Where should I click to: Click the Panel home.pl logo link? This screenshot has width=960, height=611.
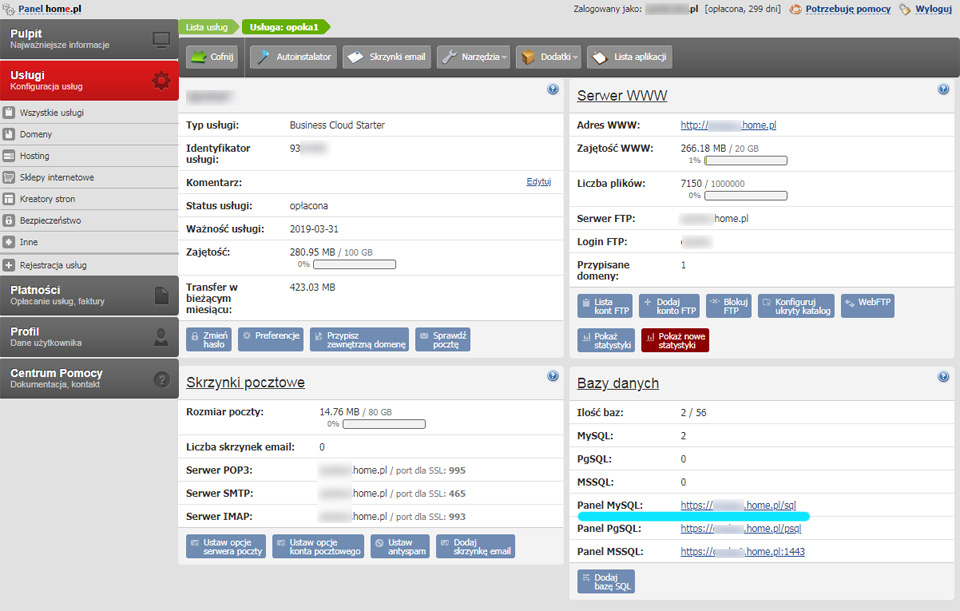coord(50,9)
